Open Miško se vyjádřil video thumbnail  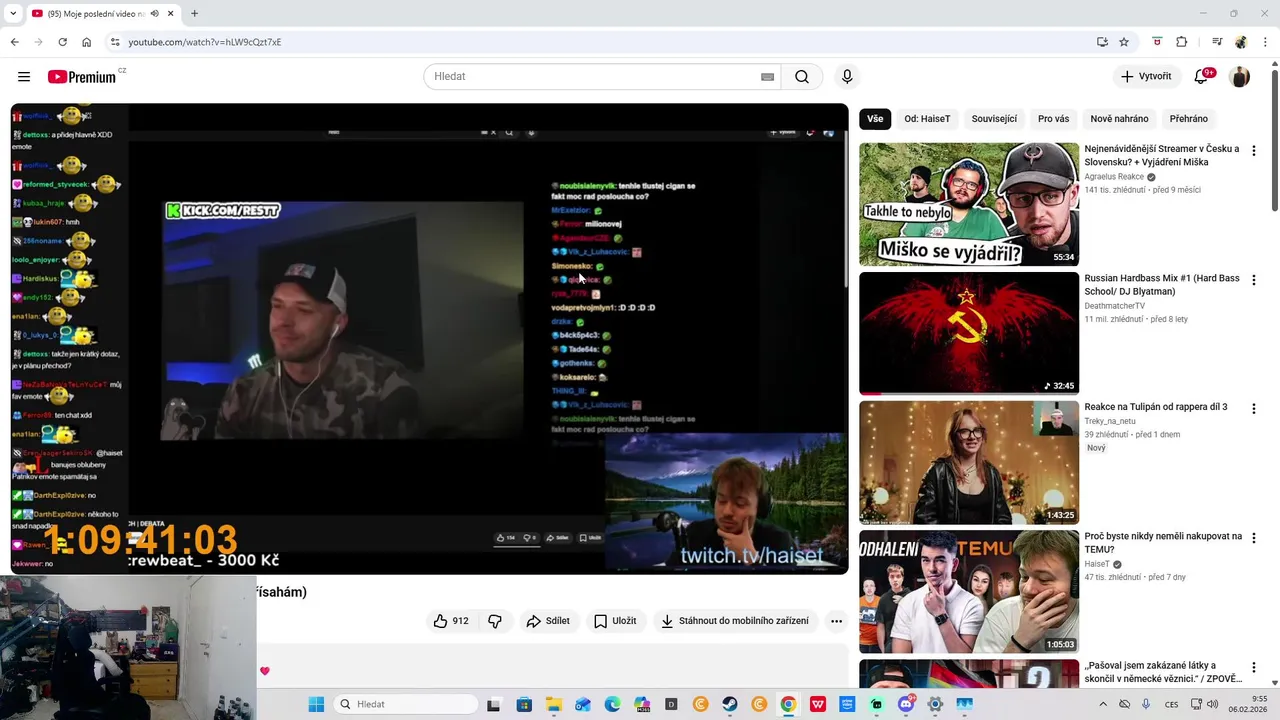click(969, 204)
